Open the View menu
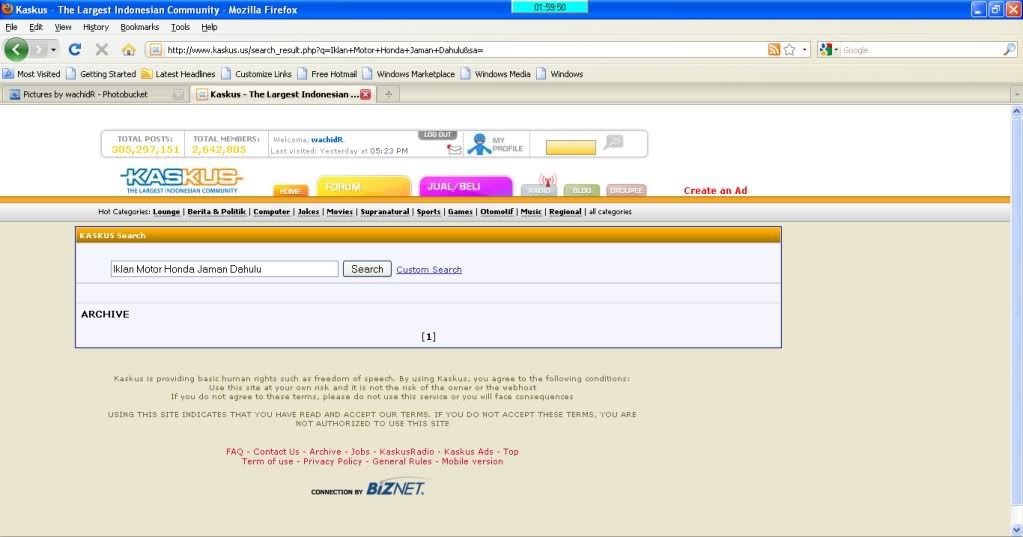The width and height of the screenshot is (1023, 537). [x=63, y=27]
